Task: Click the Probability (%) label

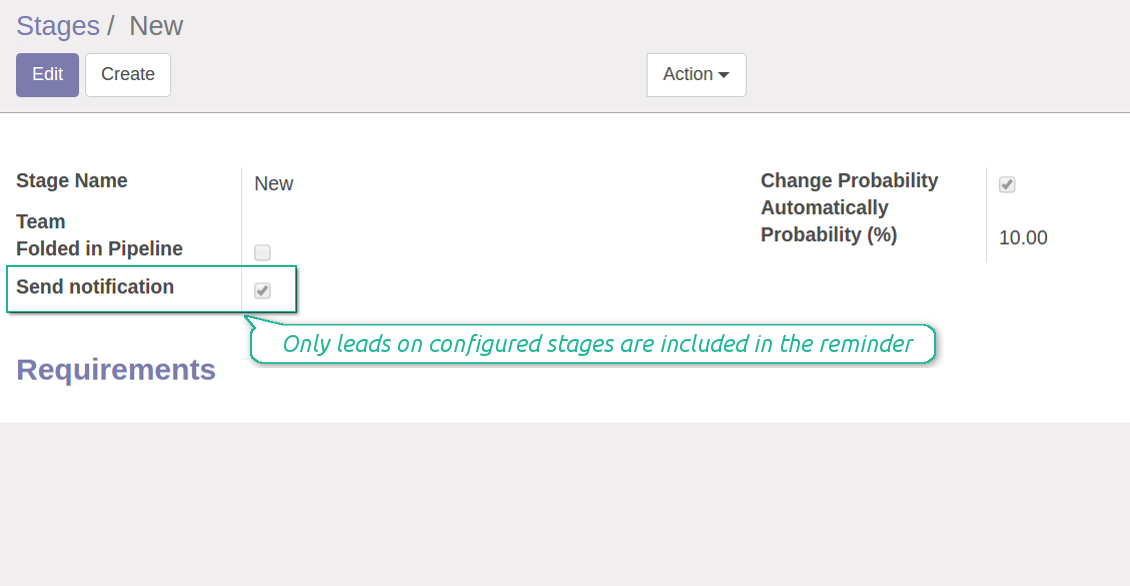Action: (829, 235)
